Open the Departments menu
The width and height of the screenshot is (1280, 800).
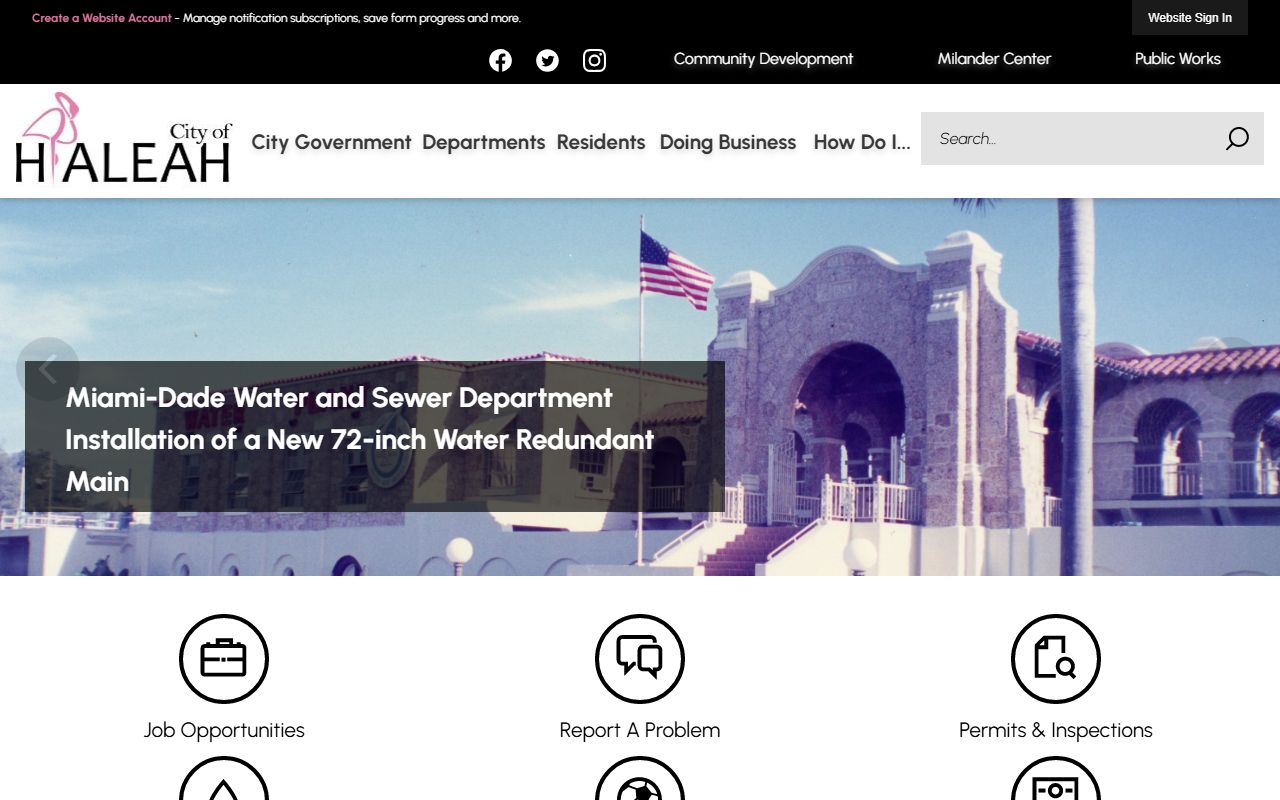coord(484,142)
